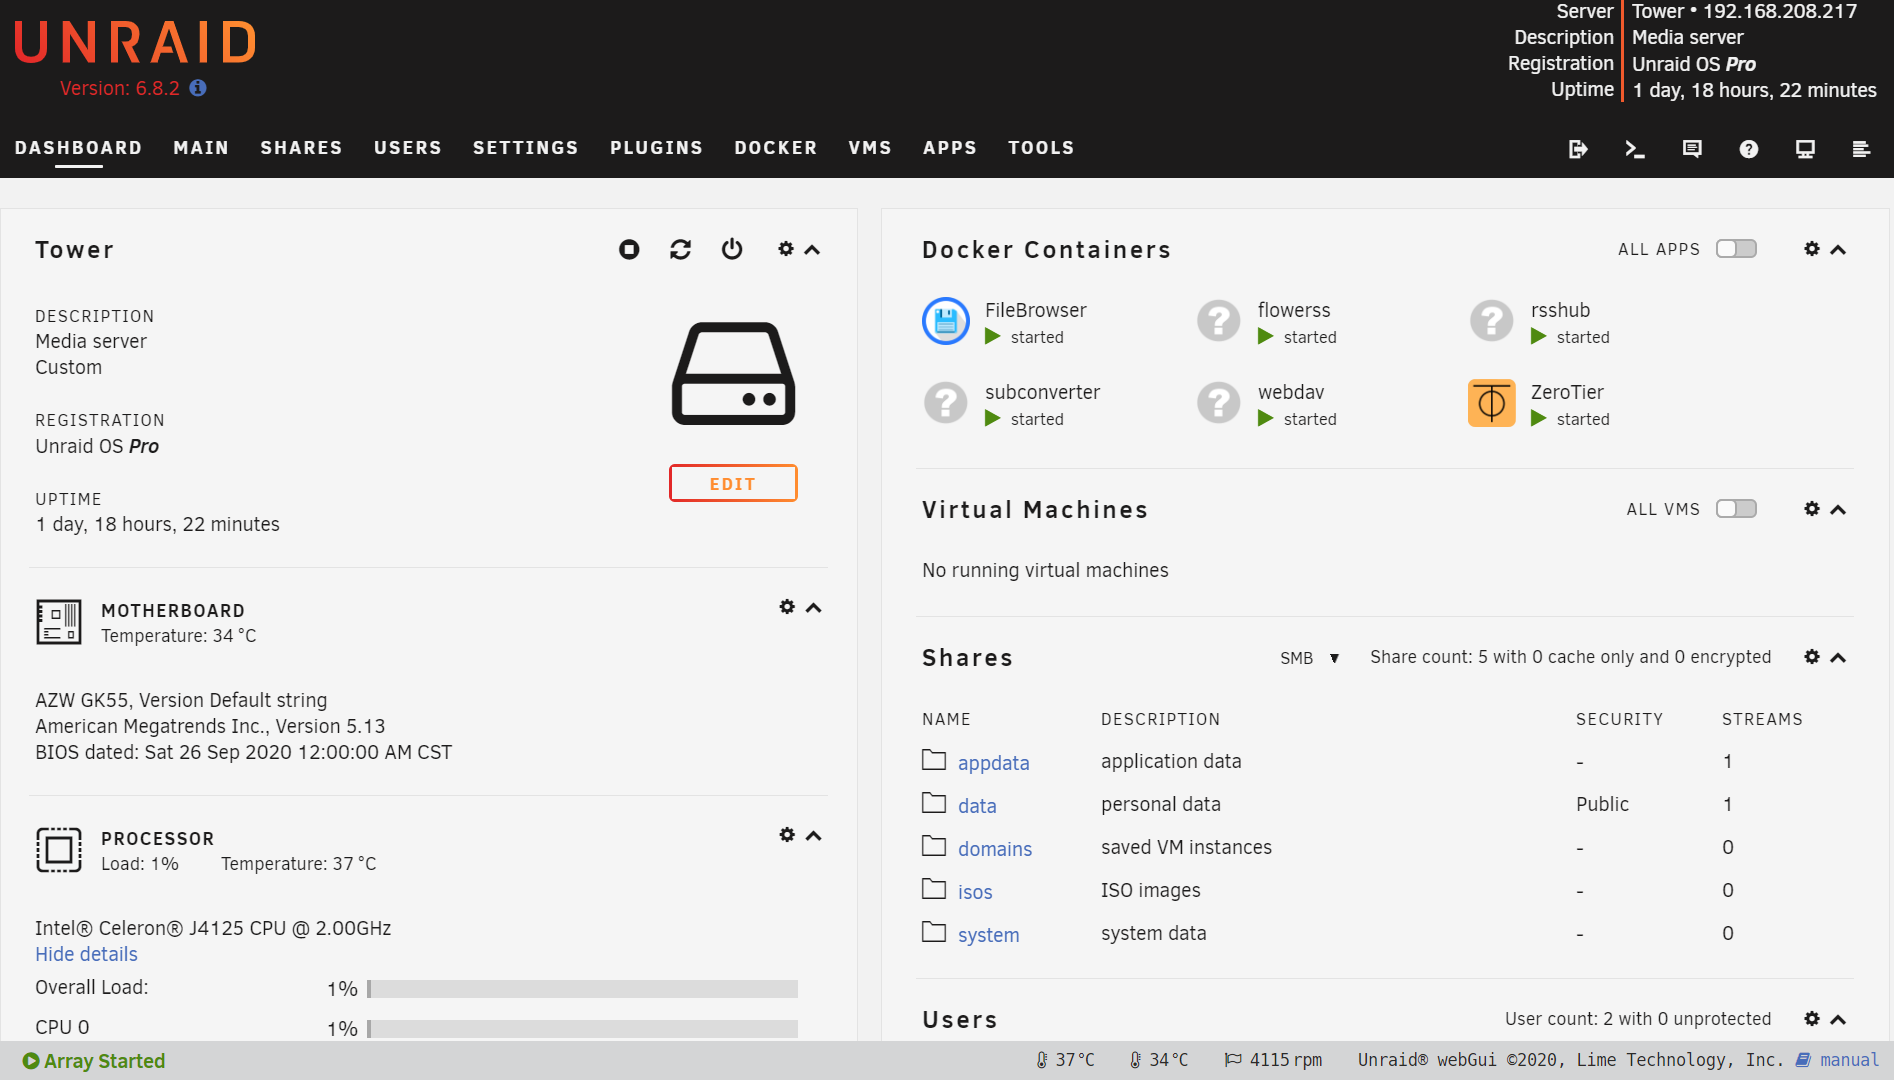Collapse the Tower panel
The image size is (1894, 1080).
coord(812,250)
